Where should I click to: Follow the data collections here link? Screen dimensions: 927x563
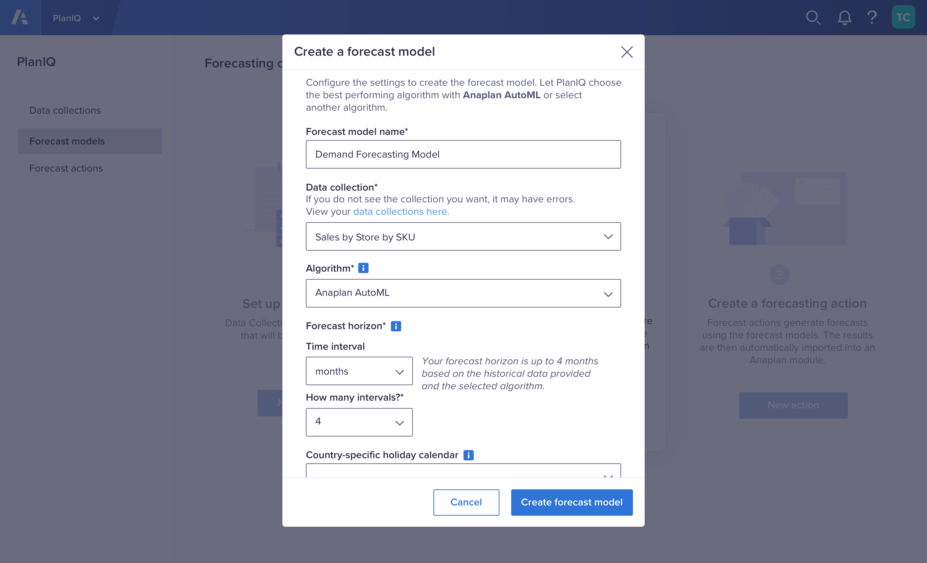pos(401,212)
